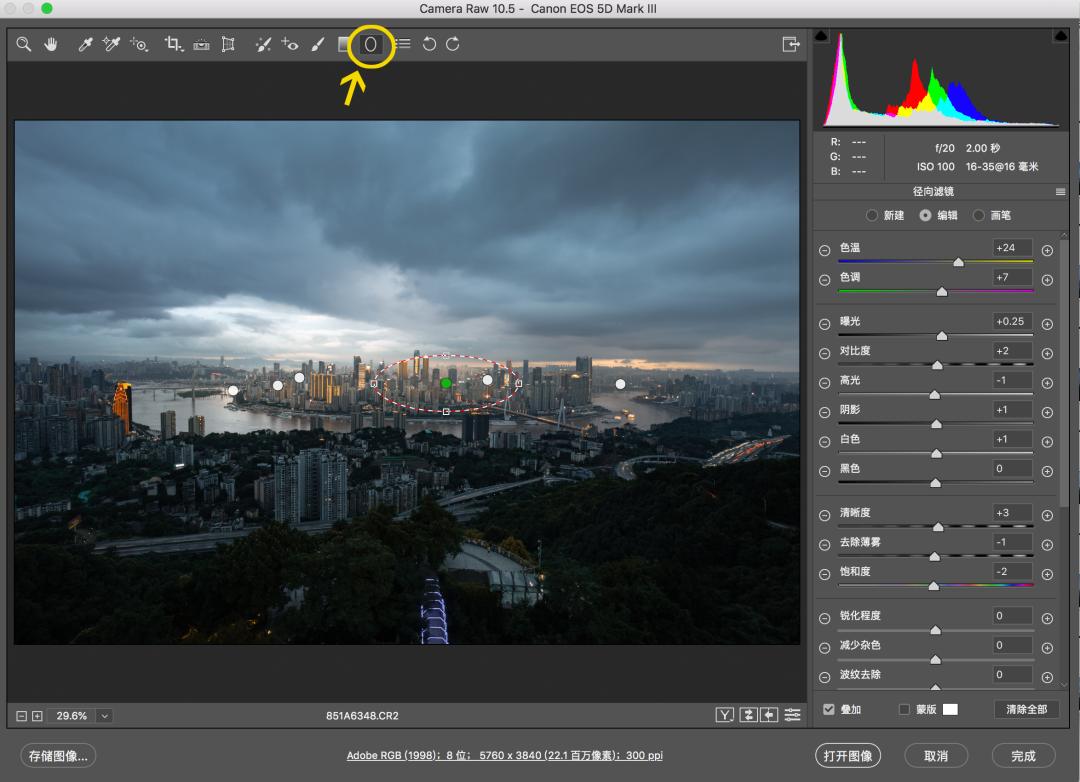Select the Zoom tool in toolbar
1080x782 pixels.
(x=23, y=45)
